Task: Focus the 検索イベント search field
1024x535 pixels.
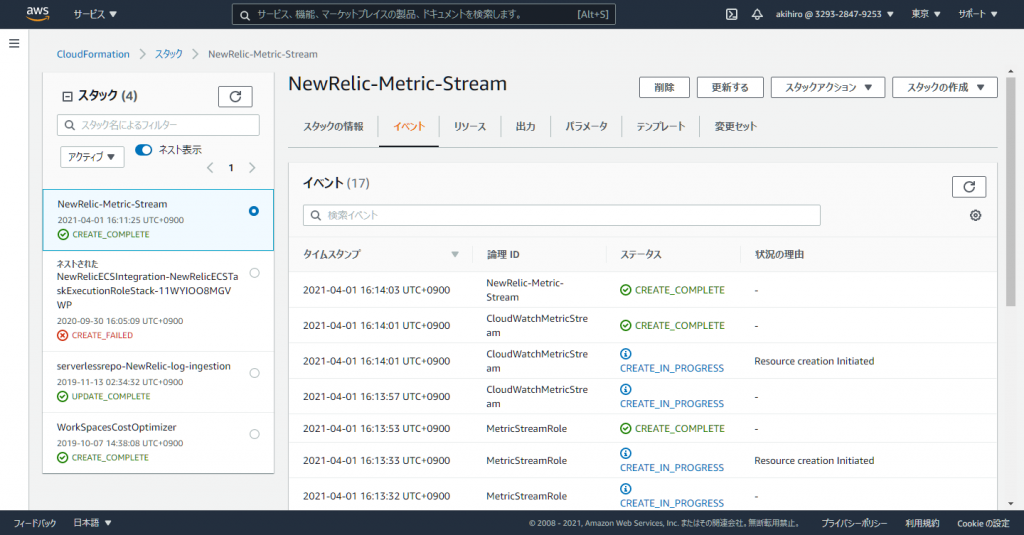Action: point(562,216)
